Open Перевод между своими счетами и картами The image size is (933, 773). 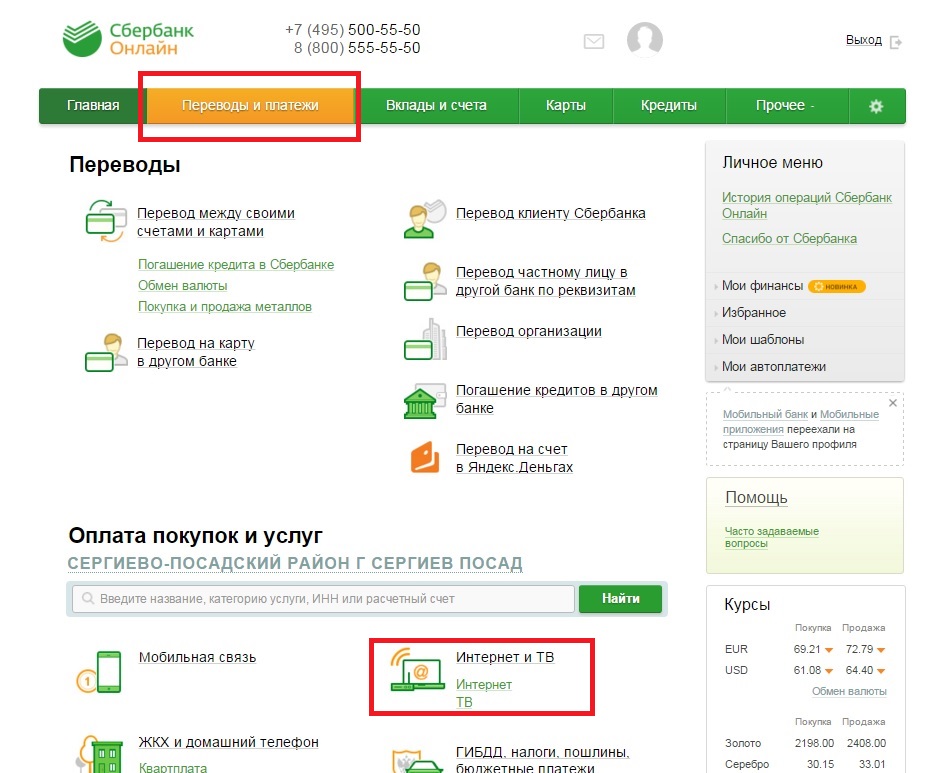pyautogui.click(x=215, y=222)
